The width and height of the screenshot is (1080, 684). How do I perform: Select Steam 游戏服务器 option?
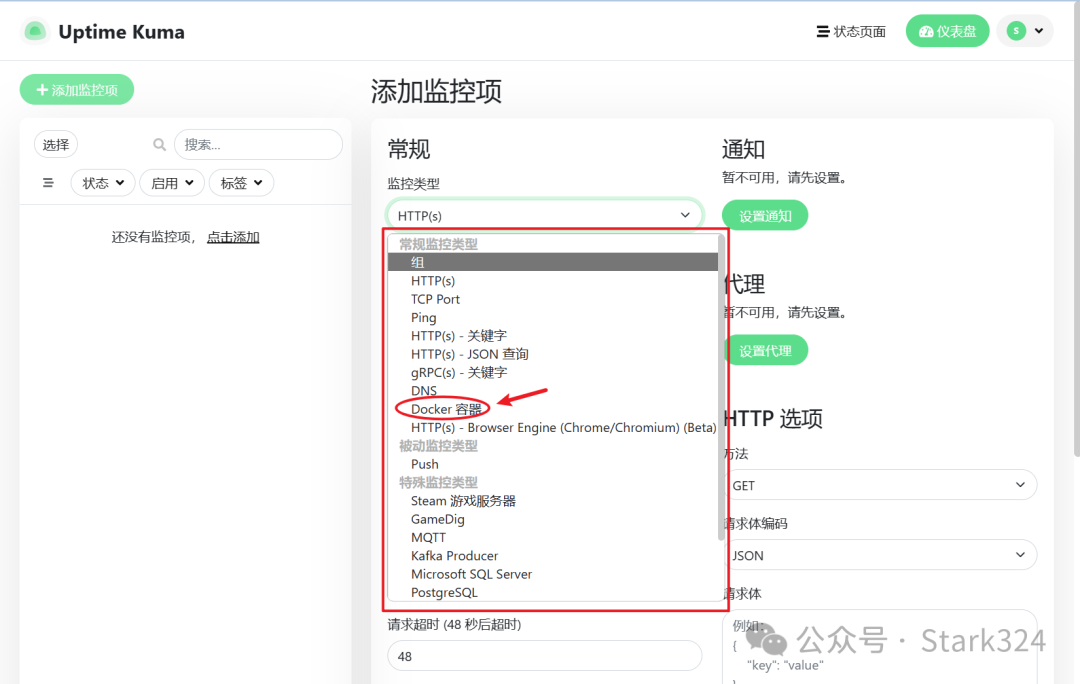pyautogui.click(x=552, y=501)
